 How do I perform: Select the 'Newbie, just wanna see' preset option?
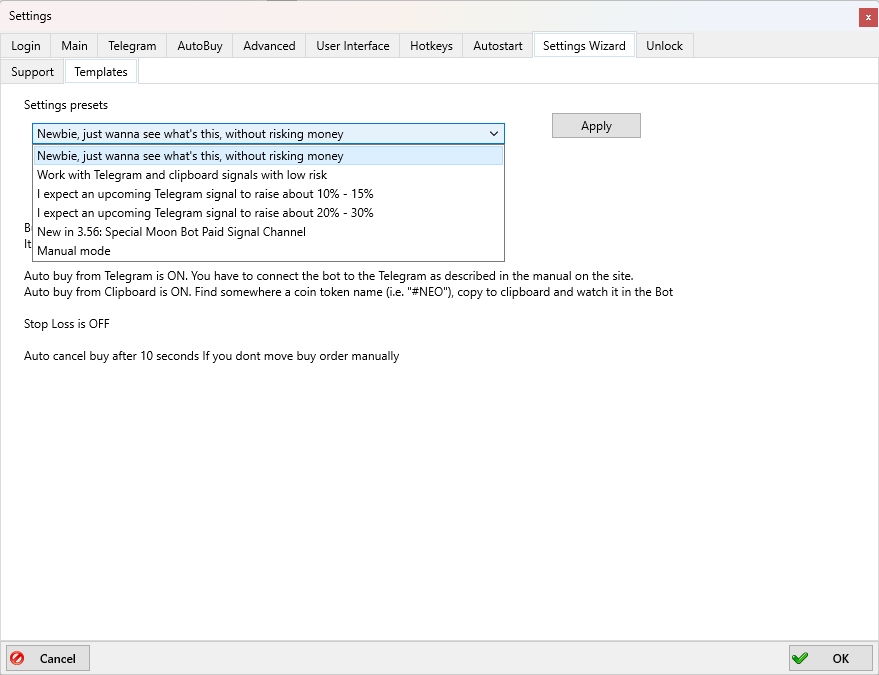pyautogui.click(x=190, y=156)
